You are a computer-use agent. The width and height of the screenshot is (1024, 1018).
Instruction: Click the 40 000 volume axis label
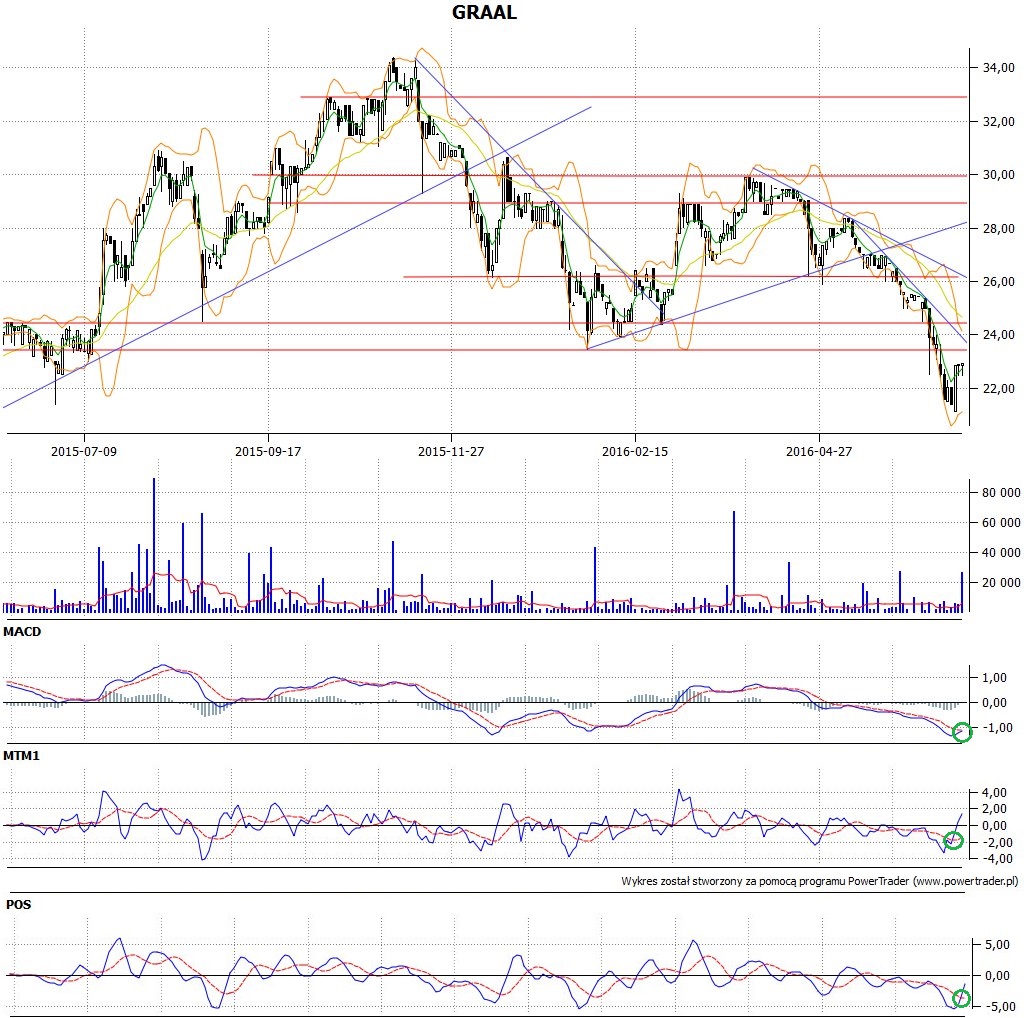click(x=1000, y=552)
